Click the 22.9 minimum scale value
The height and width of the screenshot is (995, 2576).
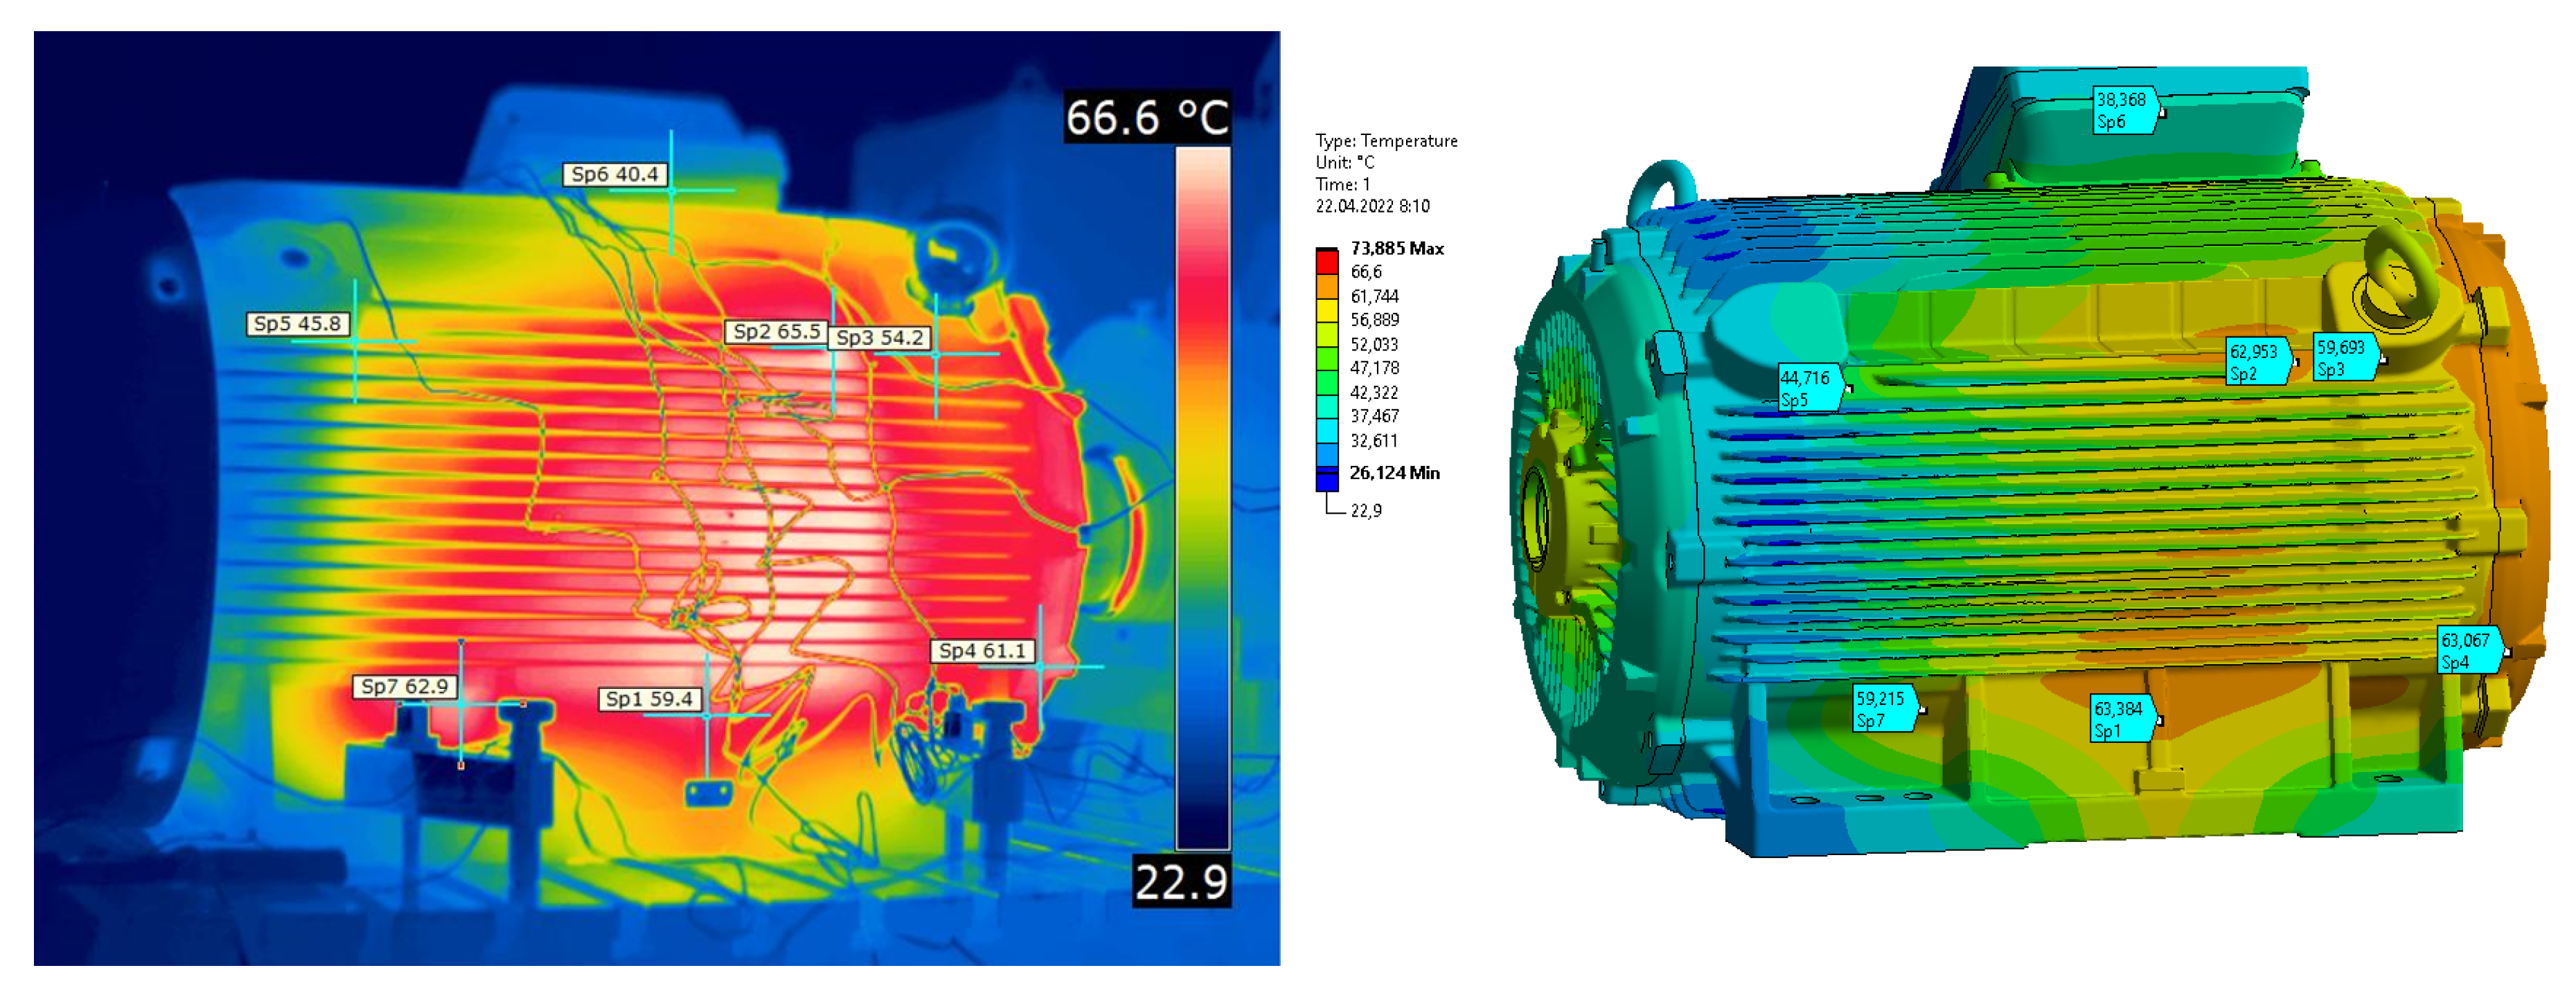(x=1180, y=882)
